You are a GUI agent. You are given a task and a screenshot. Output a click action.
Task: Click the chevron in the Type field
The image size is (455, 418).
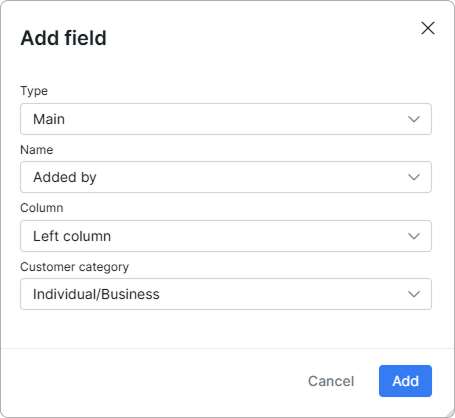[414, 119]
